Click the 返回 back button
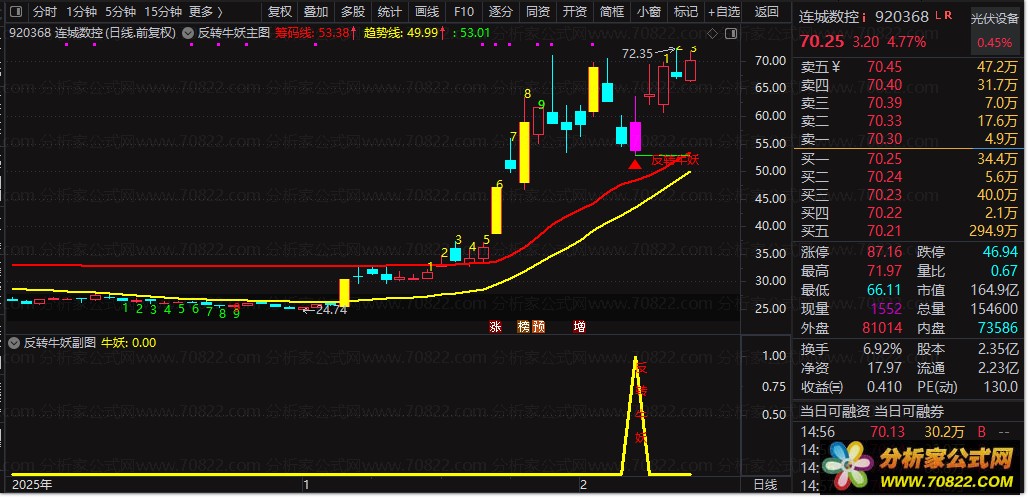Image resolution: width=1030 pixels, height=498 pixels. coord(767,11)
